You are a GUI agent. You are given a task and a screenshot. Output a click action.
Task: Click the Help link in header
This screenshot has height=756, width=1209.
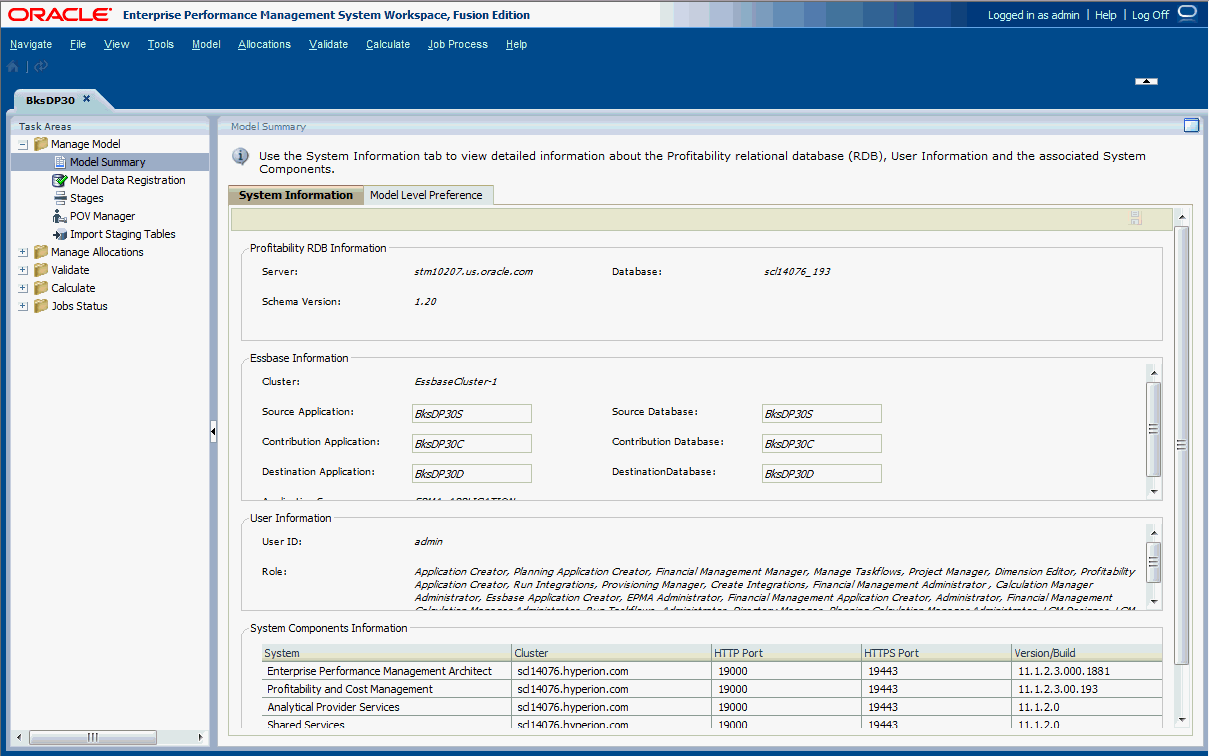[1106, 15]
